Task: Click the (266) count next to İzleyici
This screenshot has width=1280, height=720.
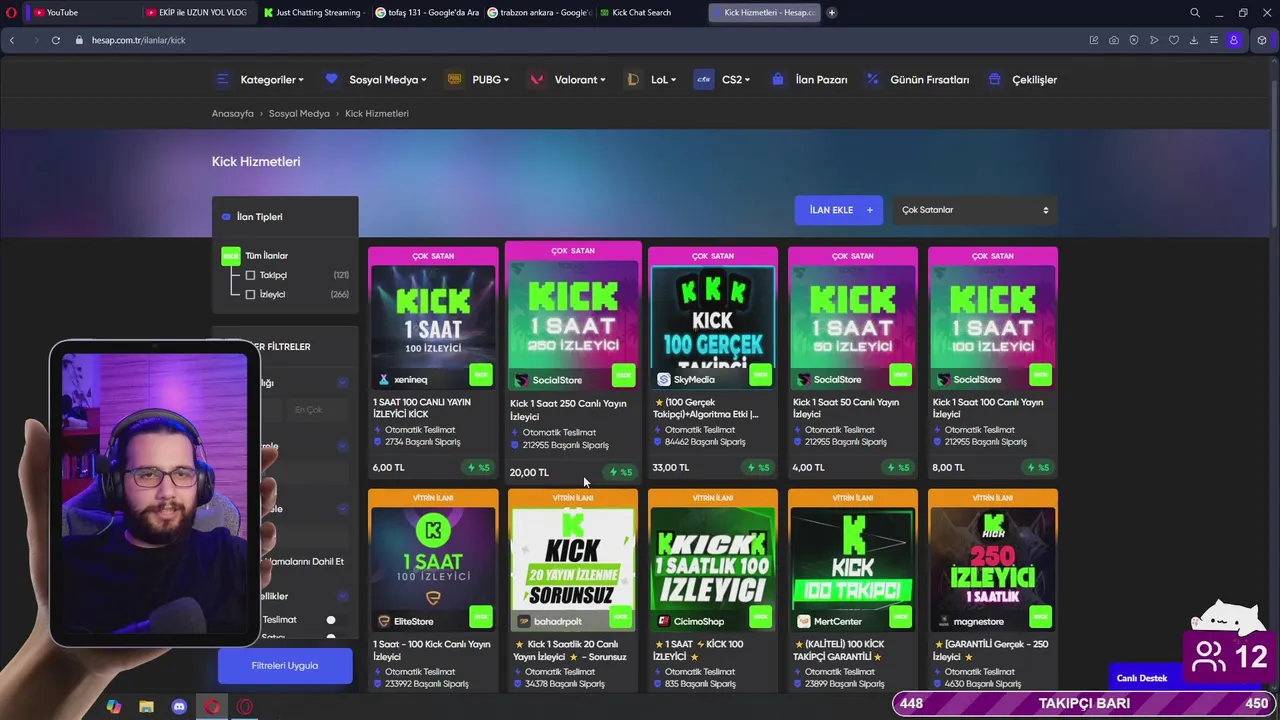Action: tap(340, 294)
